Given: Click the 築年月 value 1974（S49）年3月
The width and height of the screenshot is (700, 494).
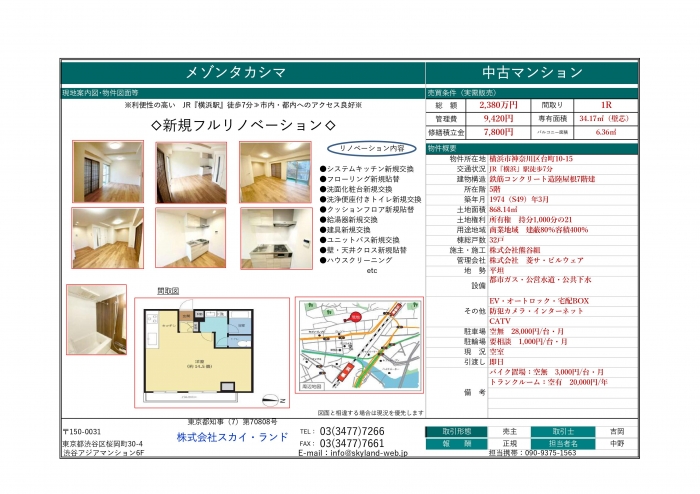Looking at the screenshot, I should (x=519, y=199).
